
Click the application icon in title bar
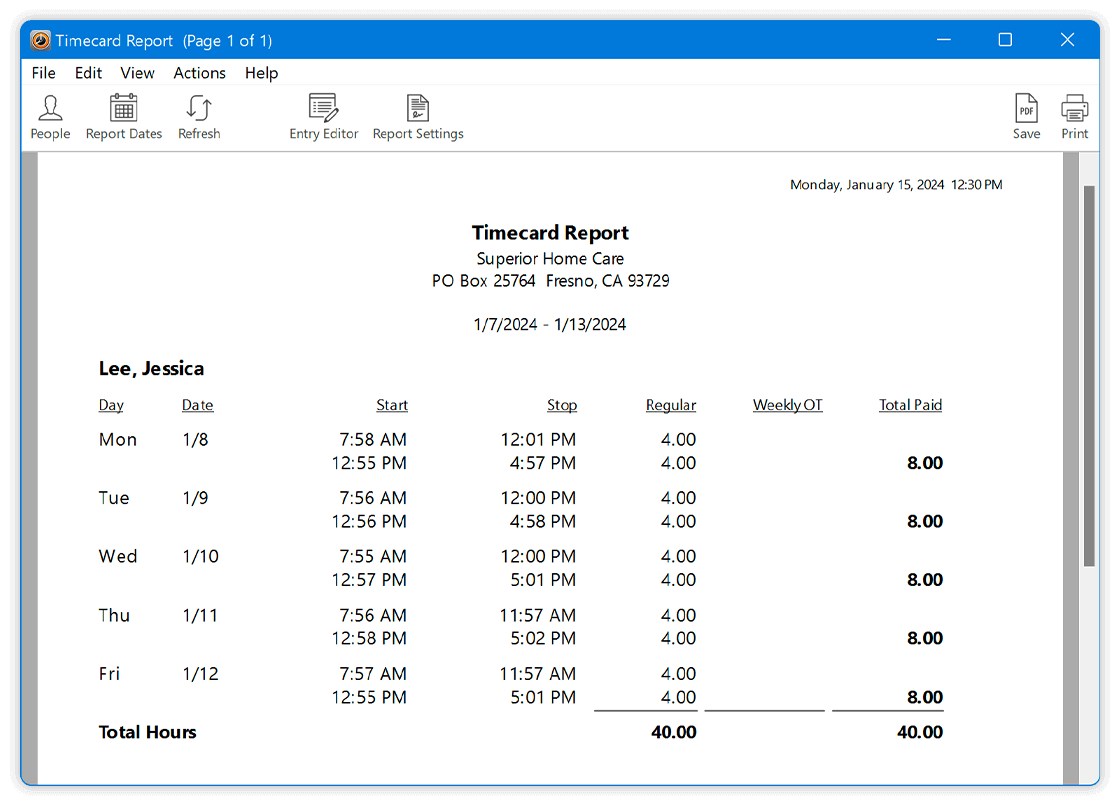39,40
